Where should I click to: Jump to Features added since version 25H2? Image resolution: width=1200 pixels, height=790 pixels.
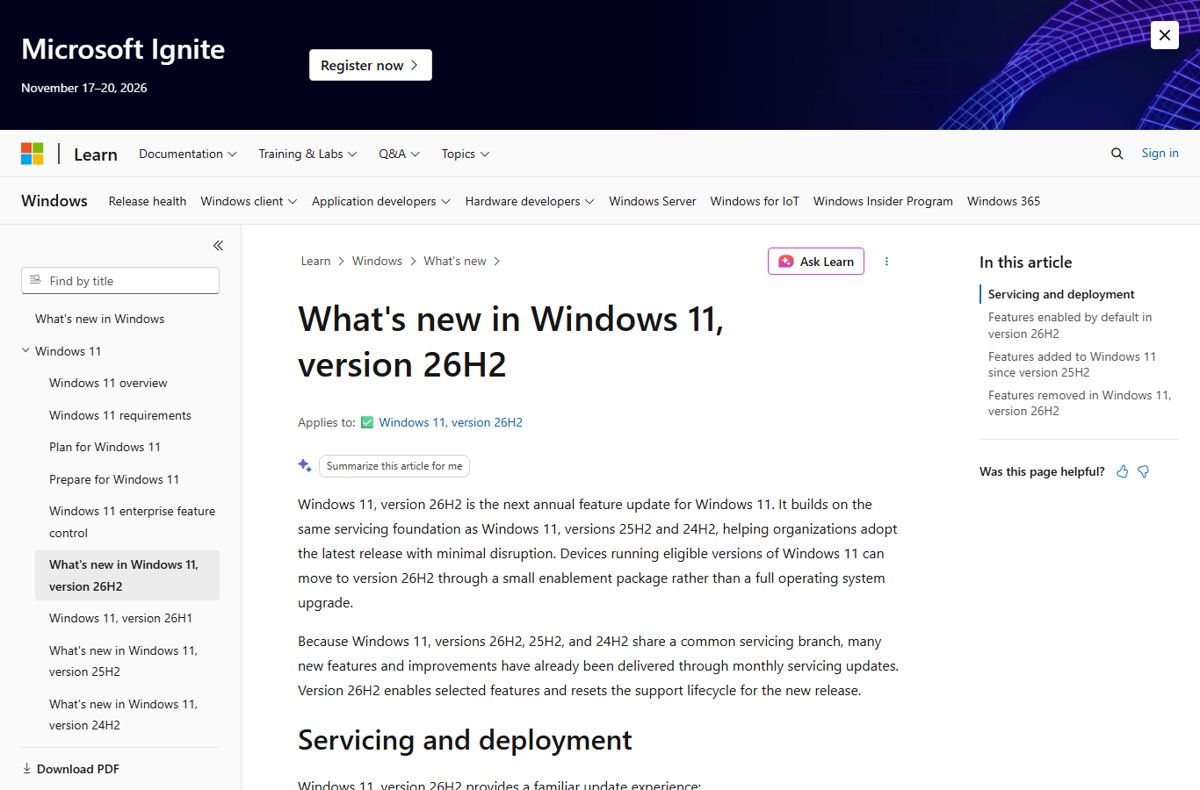tap(1072, 364)
